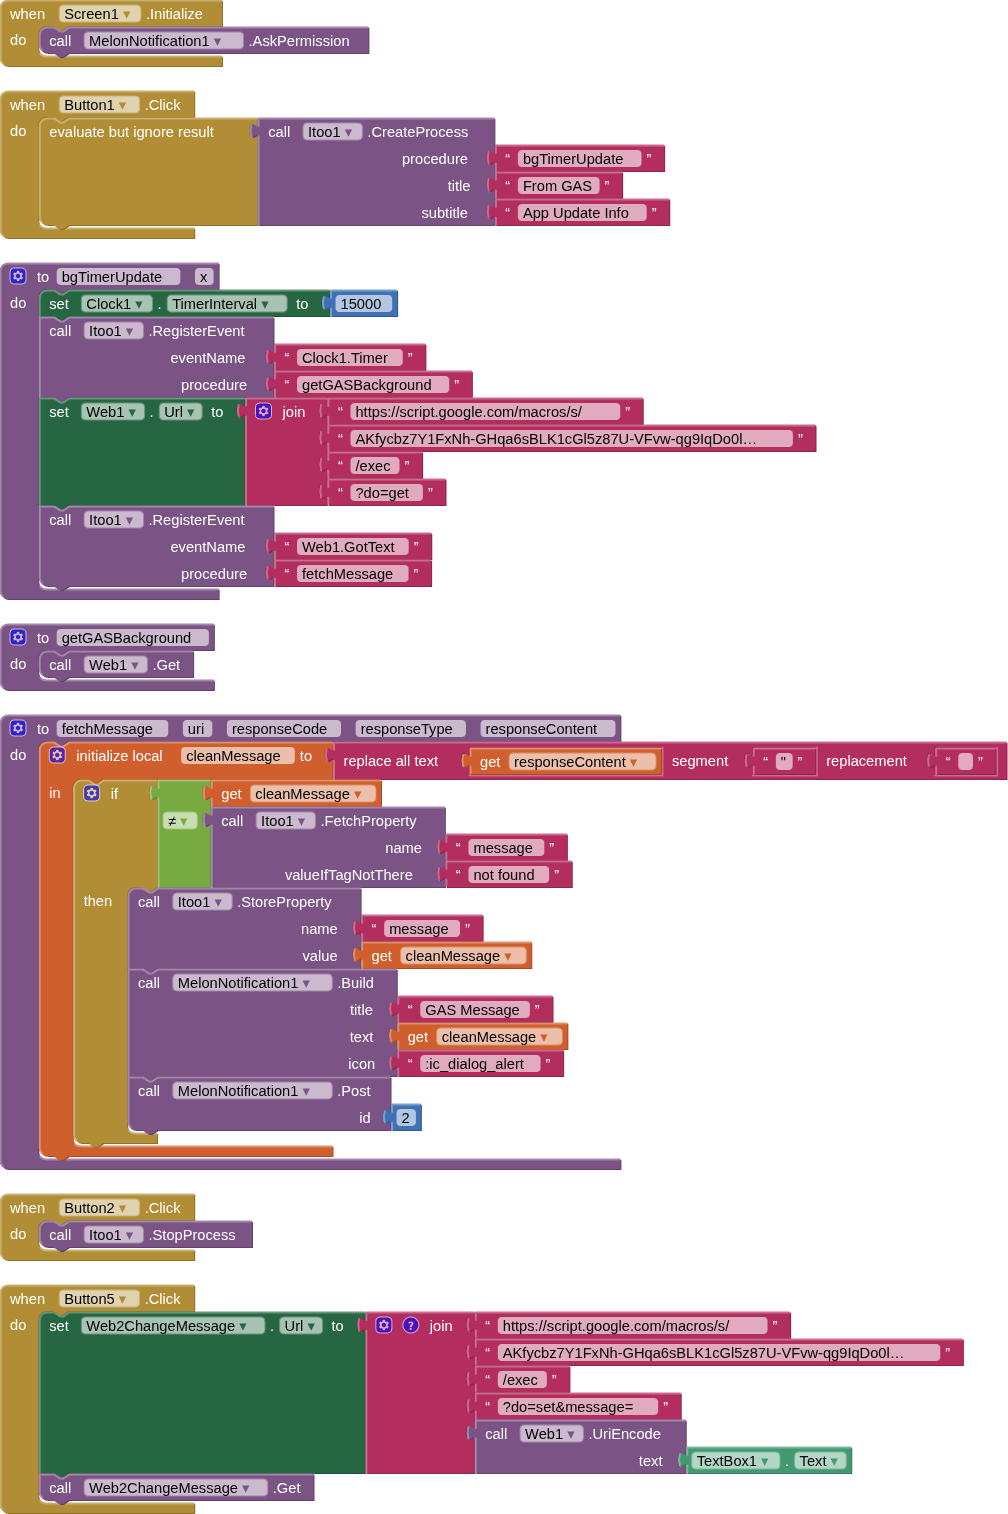Open the responseContent variable dropdown
This screenshot has height=1514, width=1008.
tap(633, 762)
